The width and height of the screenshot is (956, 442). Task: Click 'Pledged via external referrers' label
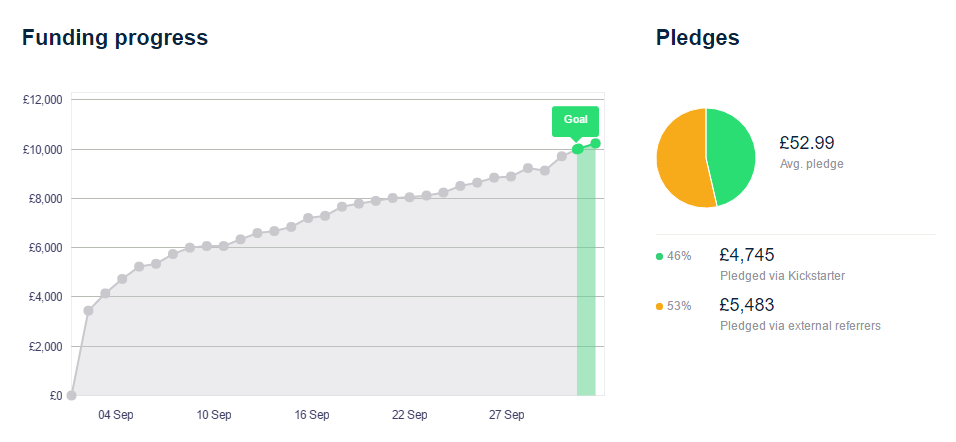pos(800,326)
